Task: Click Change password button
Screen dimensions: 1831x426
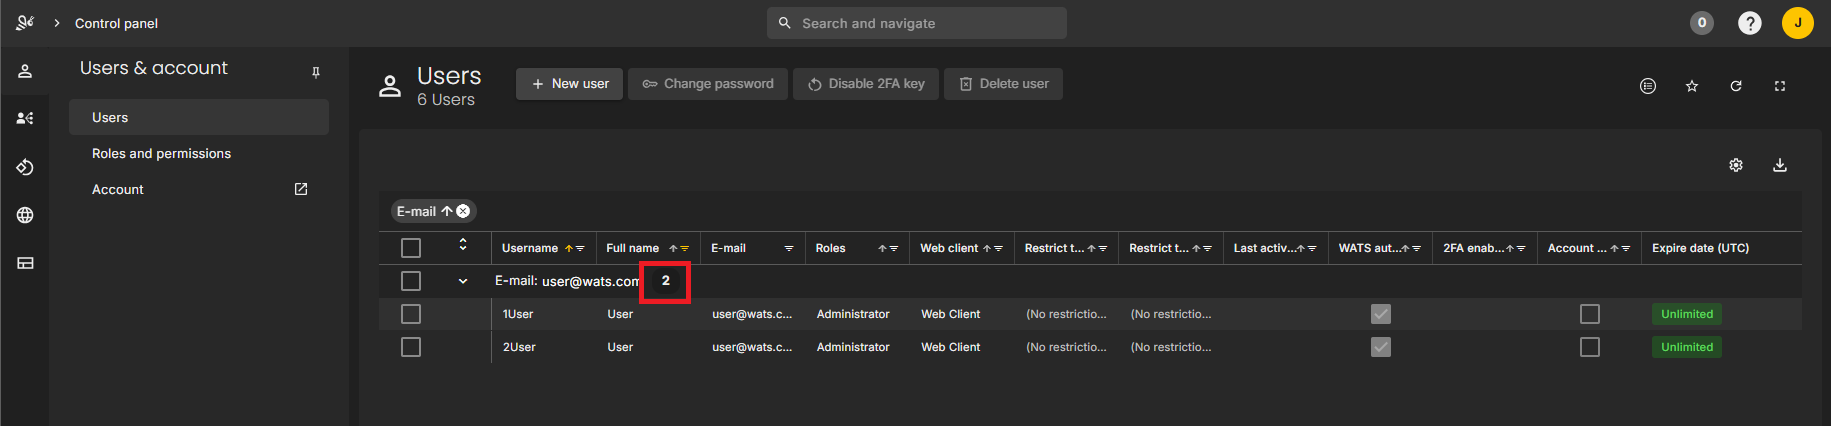Action: (708, 84)
